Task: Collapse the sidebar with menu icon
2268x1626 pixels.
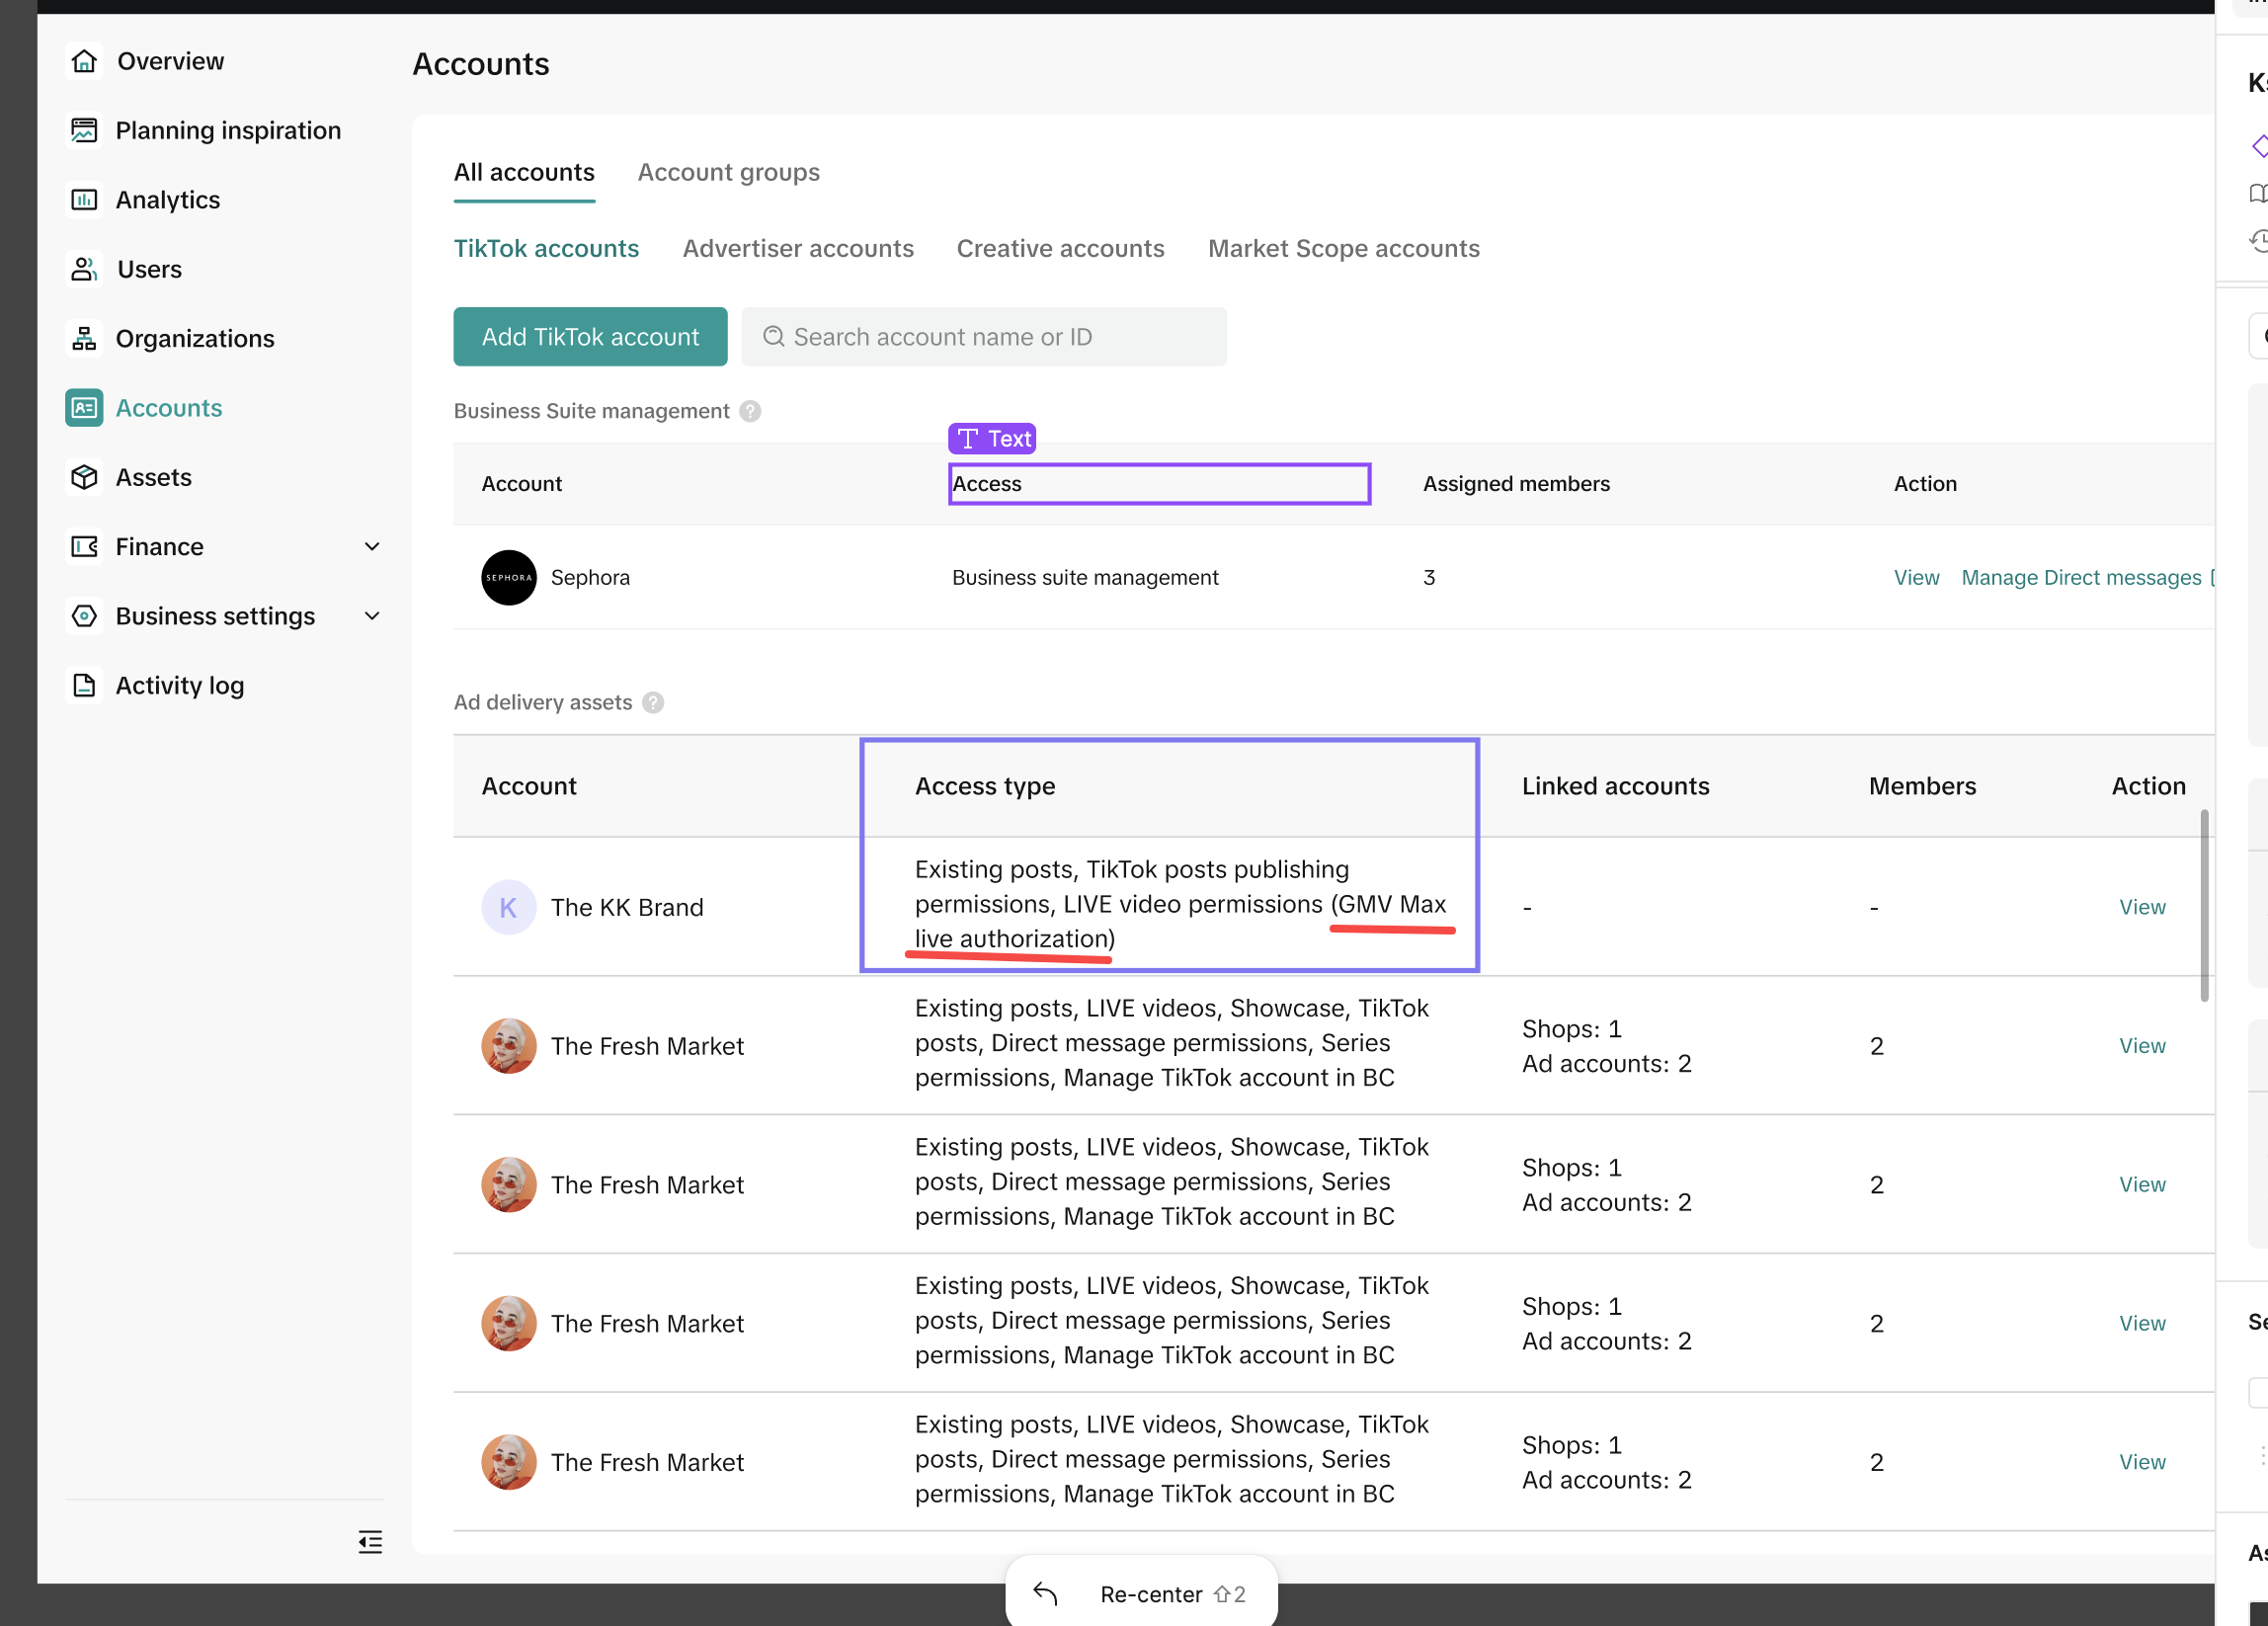Action: pos(370,1541)
